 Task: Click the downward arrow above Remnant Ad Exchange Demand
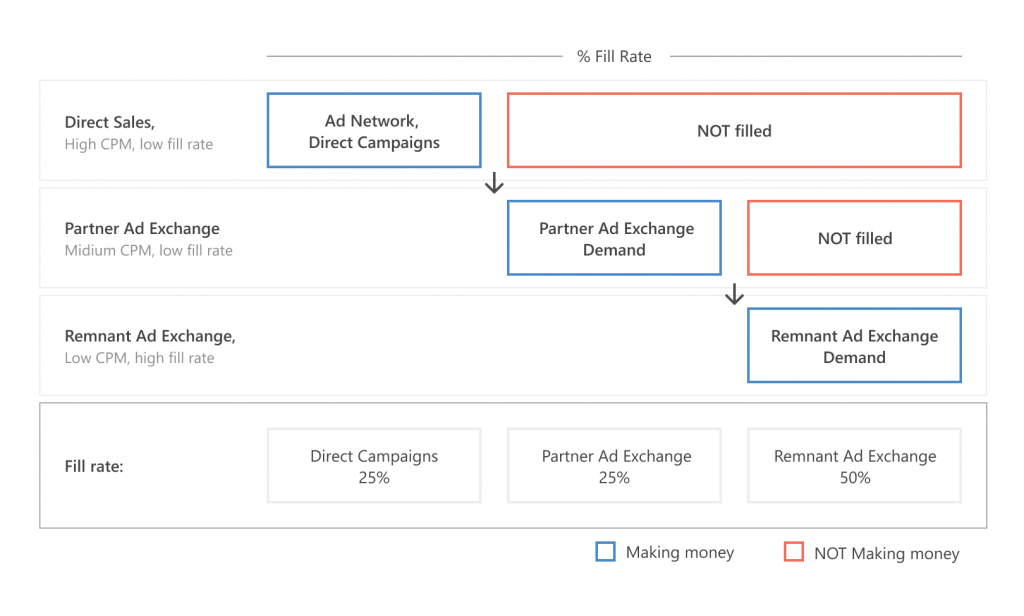pyautogui.click(x=734, y=295)
